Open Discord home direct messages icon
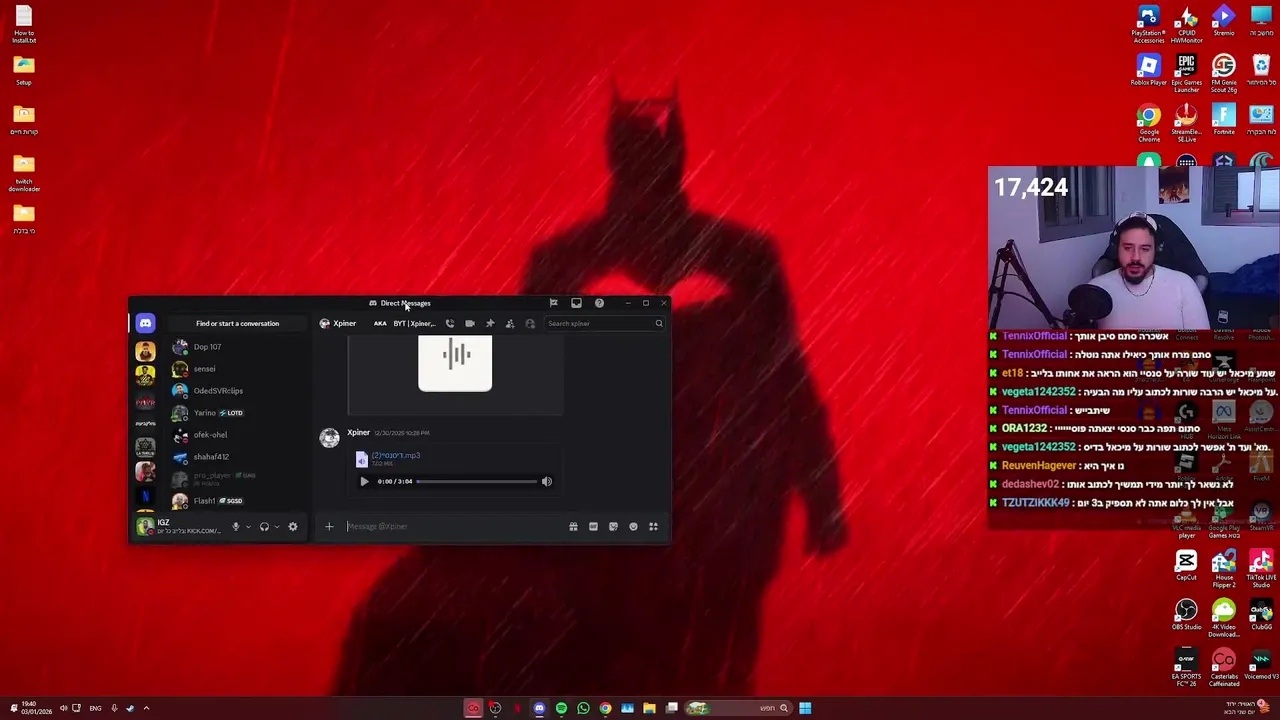Screen dimensions: 1280x720 point(145,323)
